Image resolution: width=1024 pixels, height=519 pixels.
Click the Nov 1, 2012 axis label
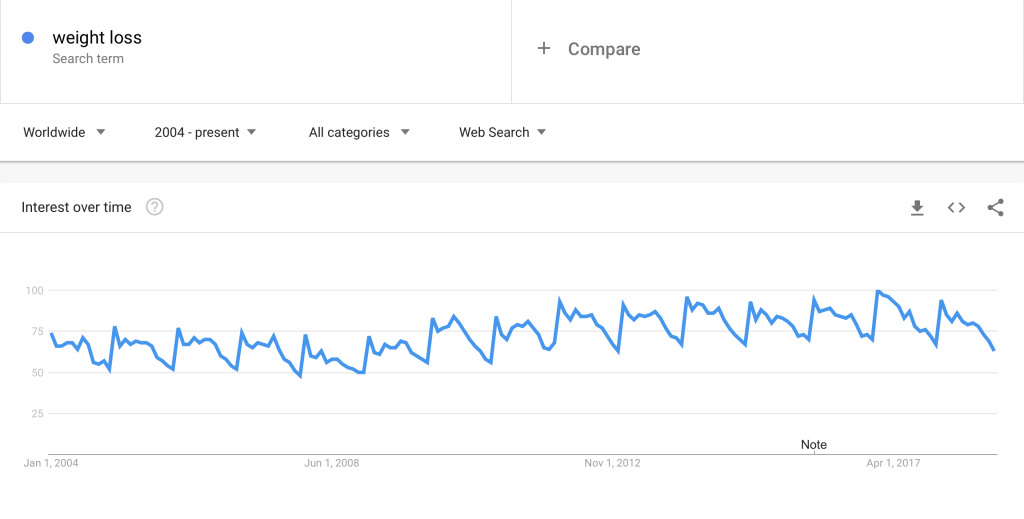pos(613,464)
